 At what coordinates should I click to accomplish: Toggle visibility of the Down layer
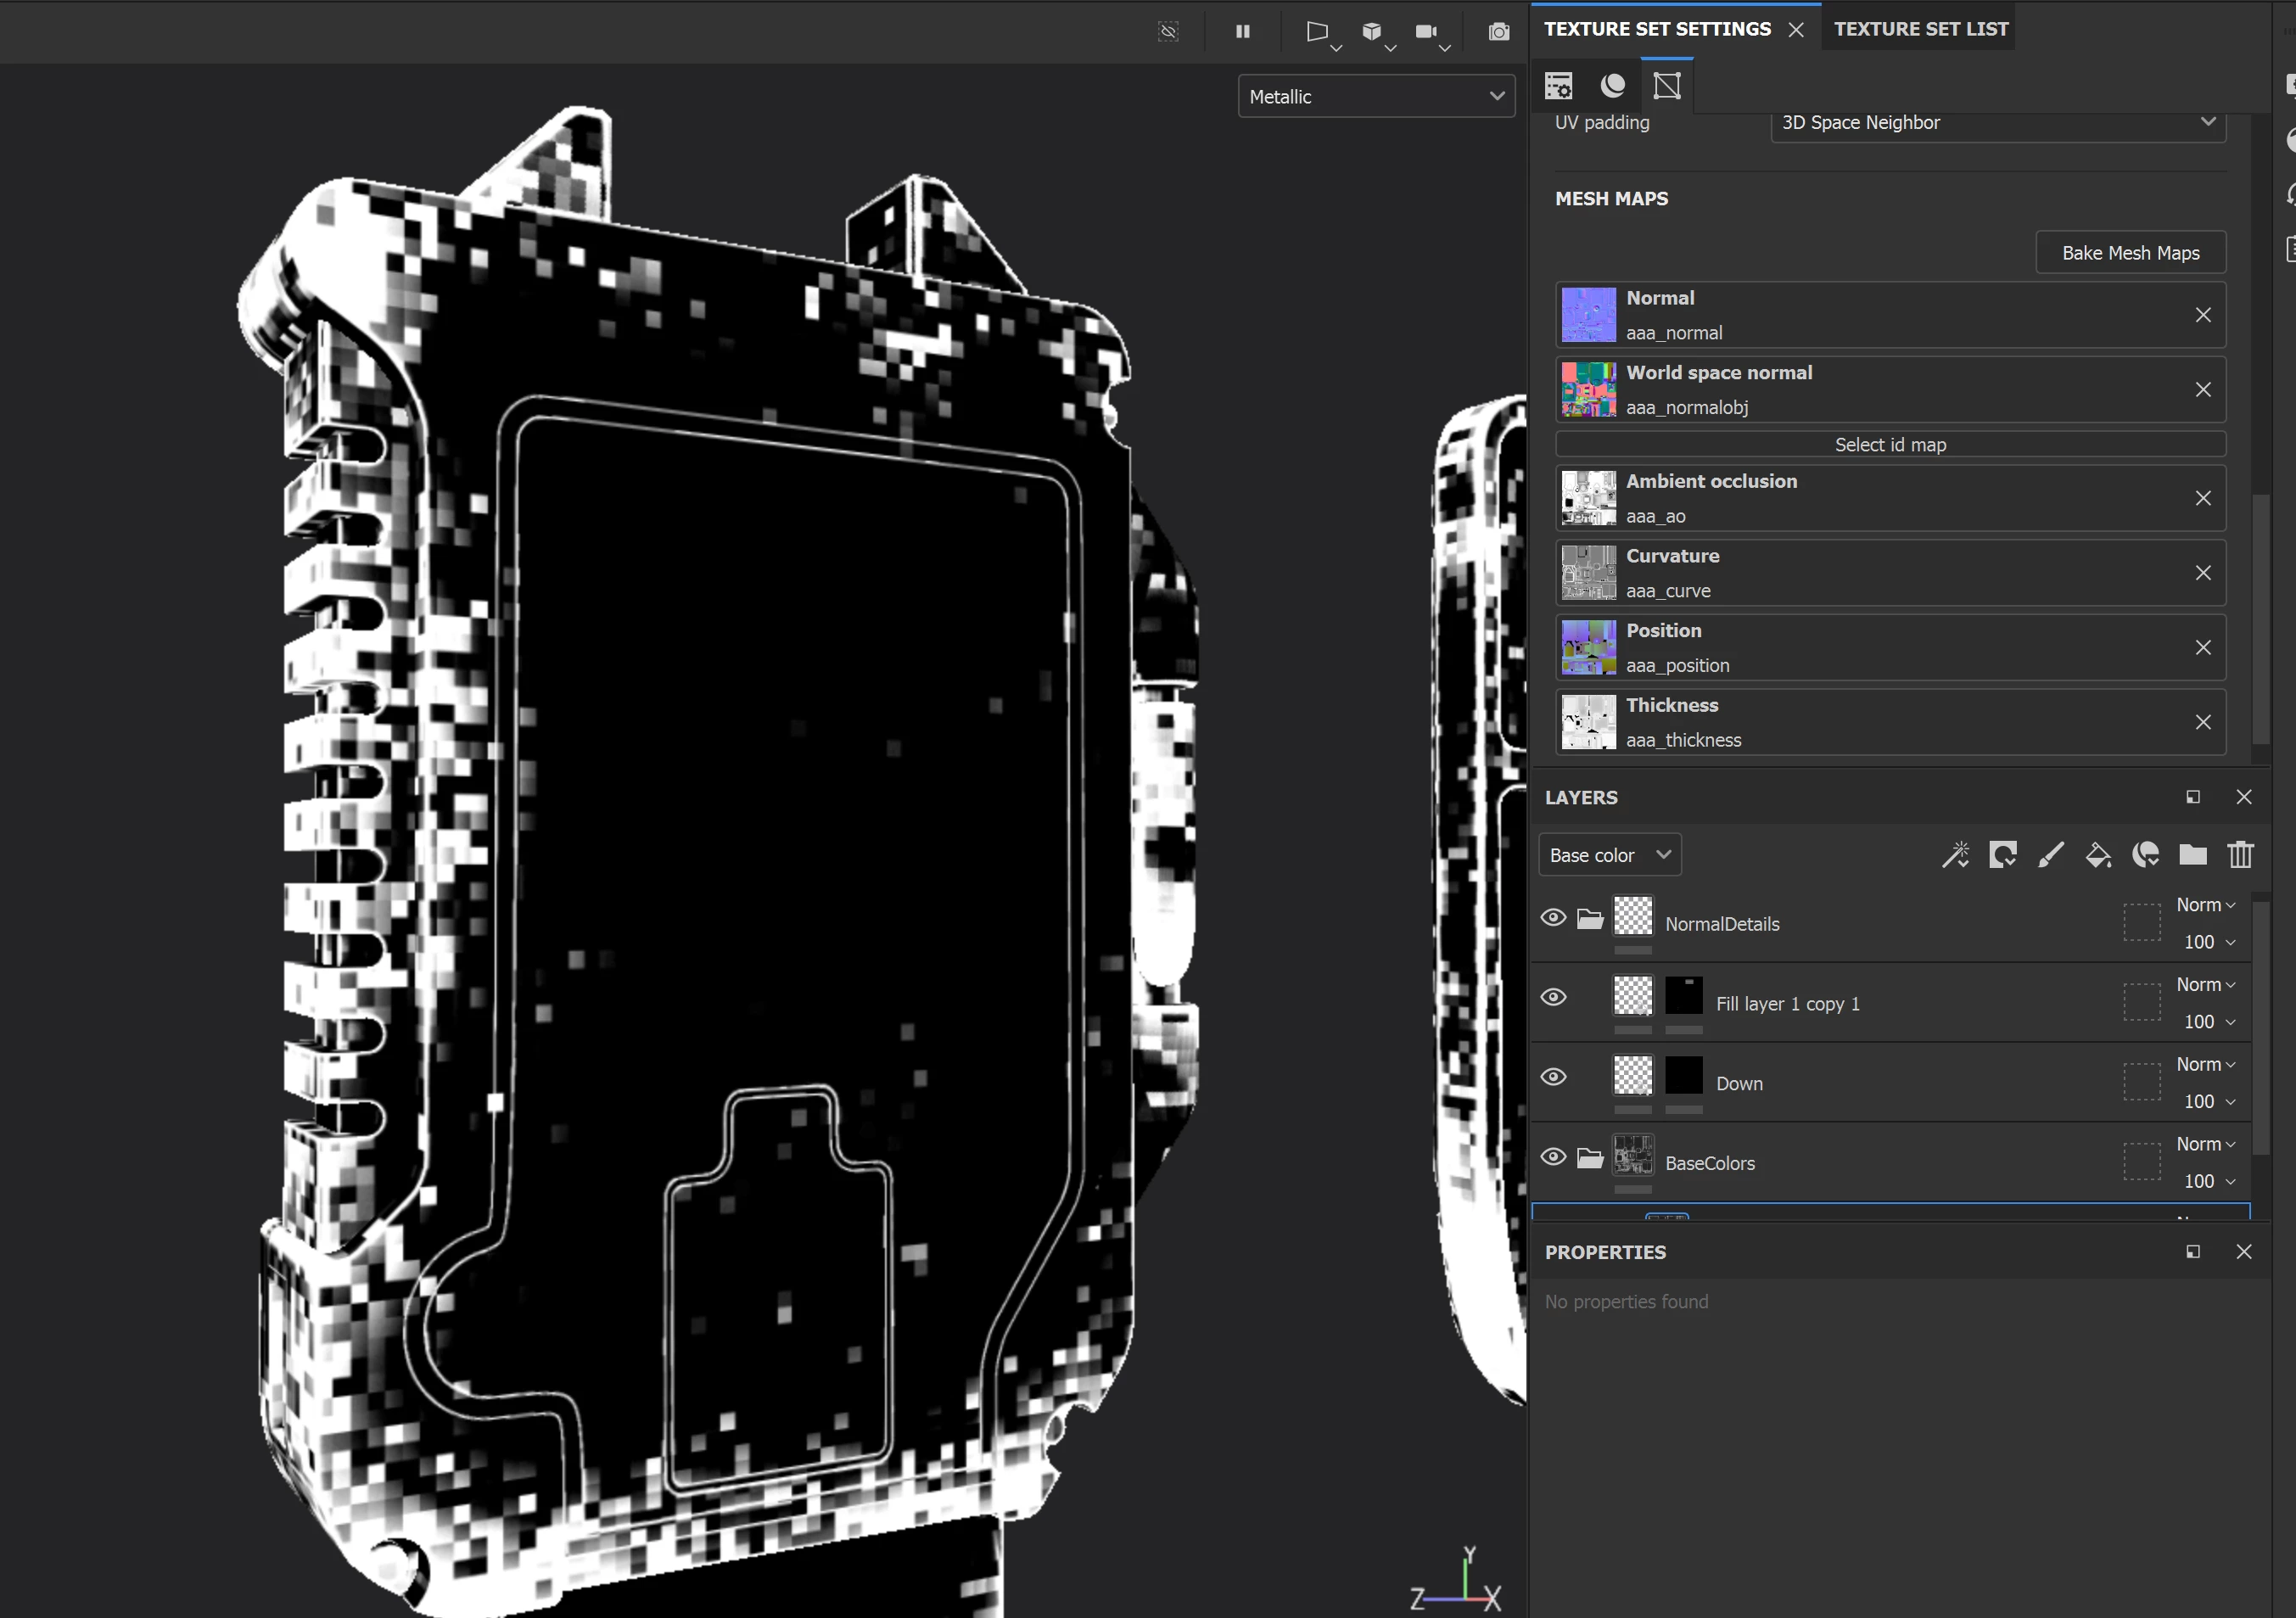(x=1553, y=1077)
